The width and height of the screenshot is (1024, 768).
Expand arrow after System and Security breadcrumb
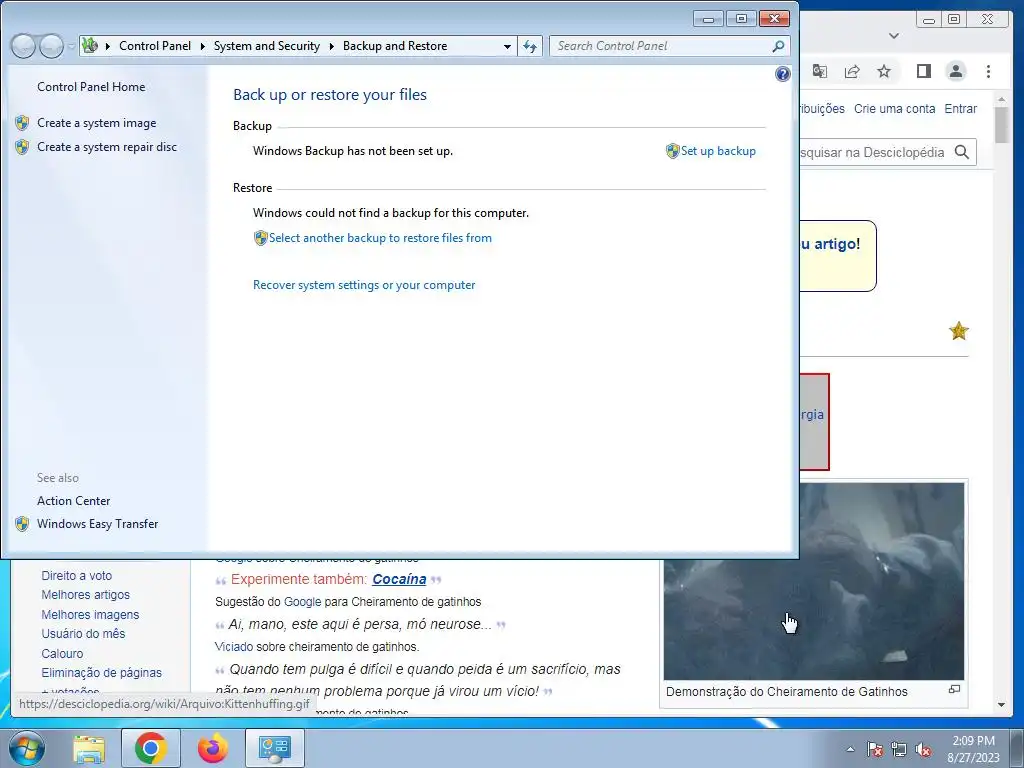[332, 46]
